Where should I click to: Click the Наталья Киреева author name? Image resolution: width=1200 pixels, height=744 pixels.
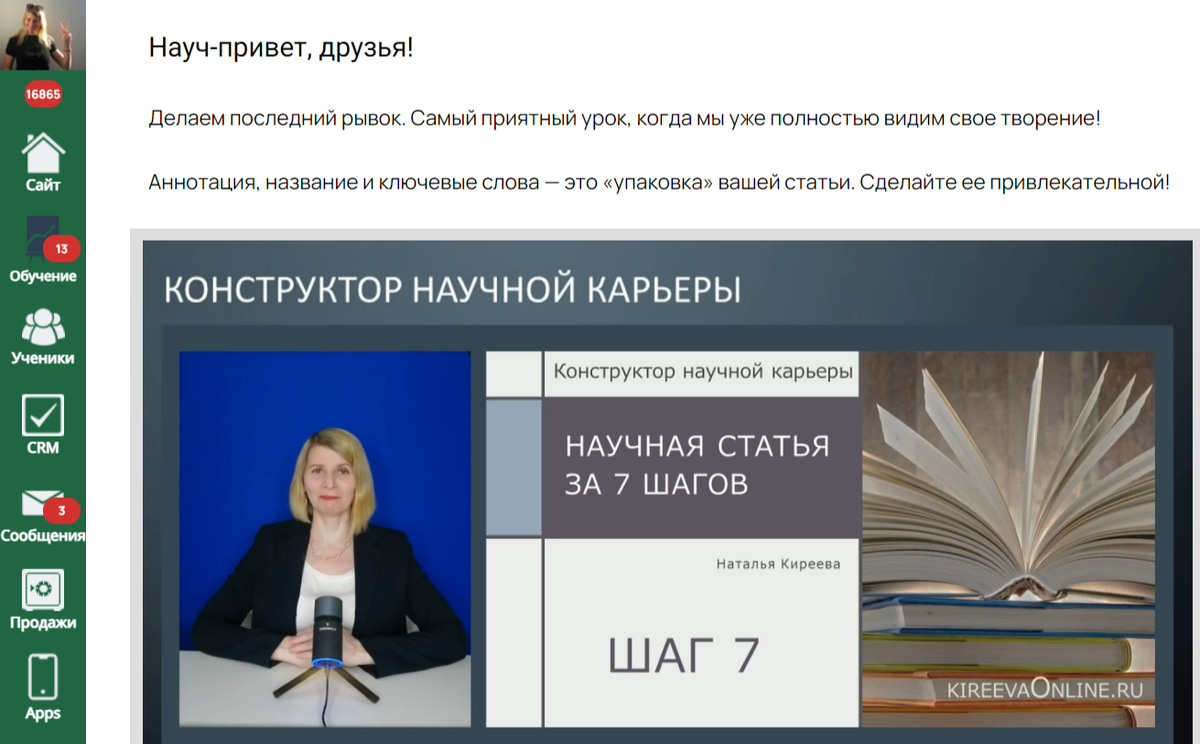coord(778,564)
